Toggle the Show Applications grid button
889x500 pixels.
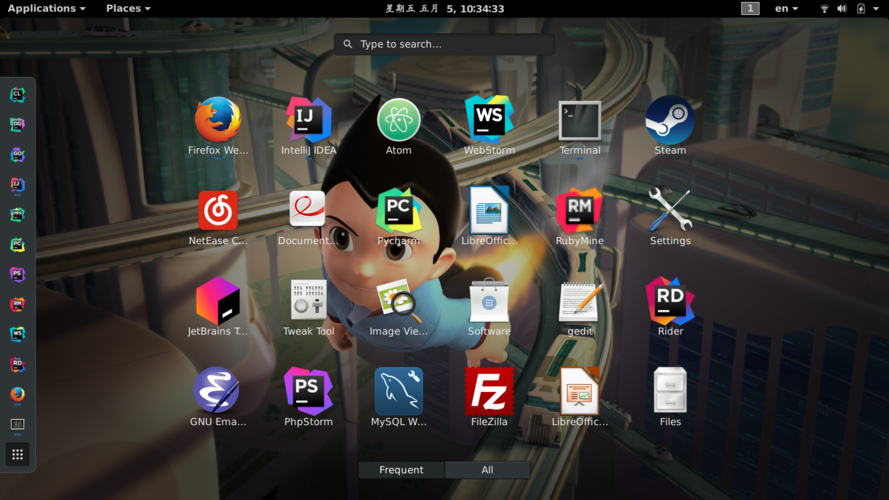(x=18, y=455)
